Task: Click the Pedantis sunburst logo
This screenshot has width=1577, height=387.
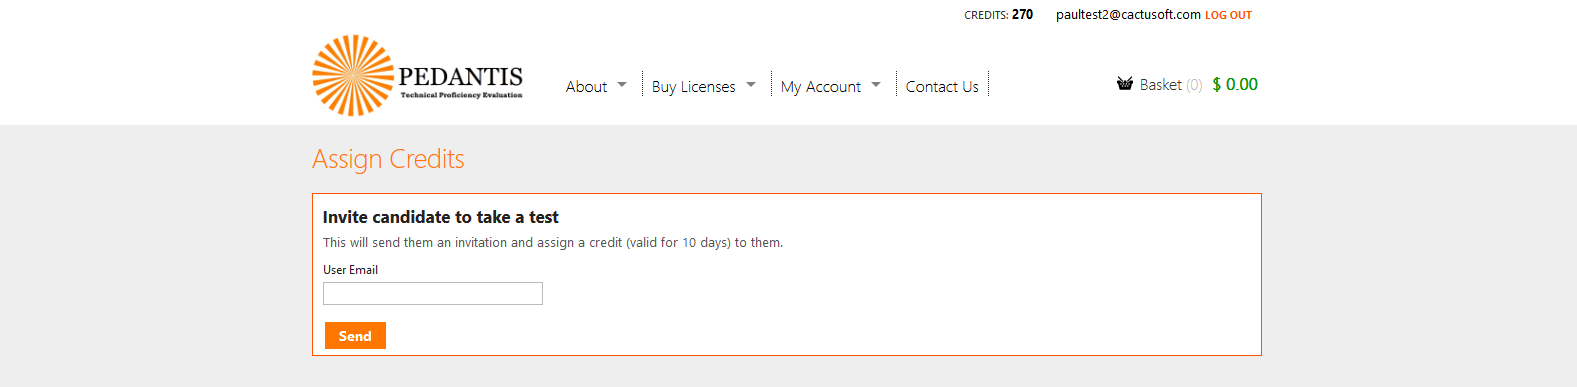Action: pyautogui.click(x=353, y=75)
